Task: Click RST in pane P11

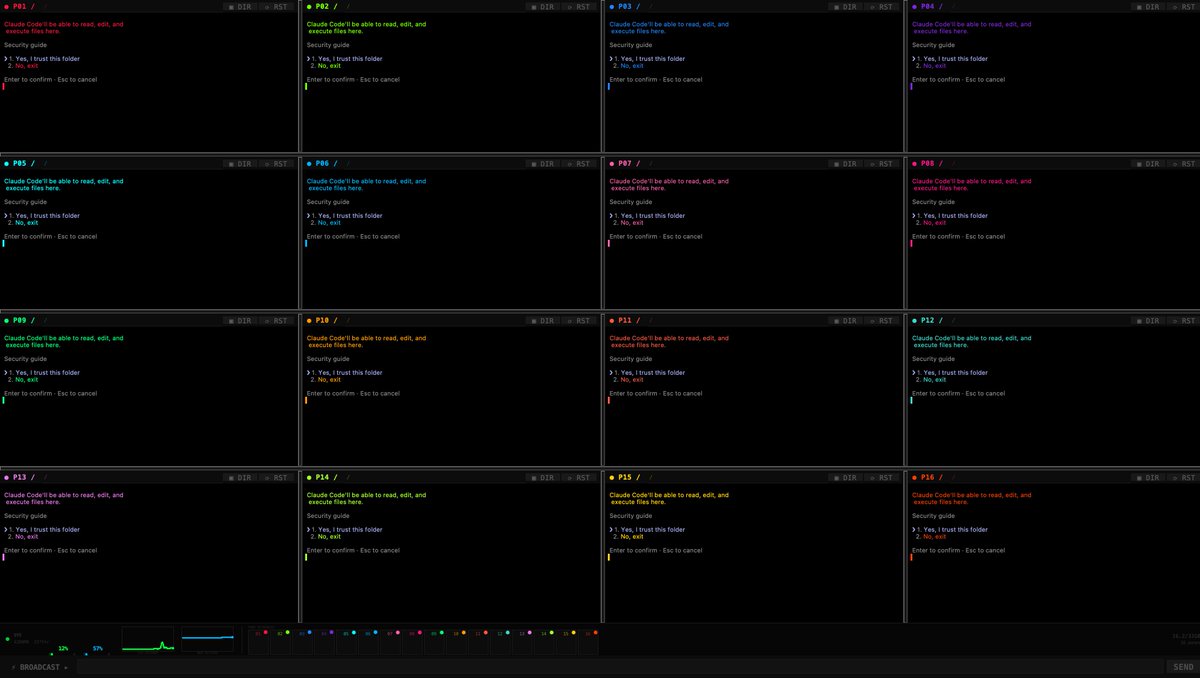Action: (x=883, y=320)
